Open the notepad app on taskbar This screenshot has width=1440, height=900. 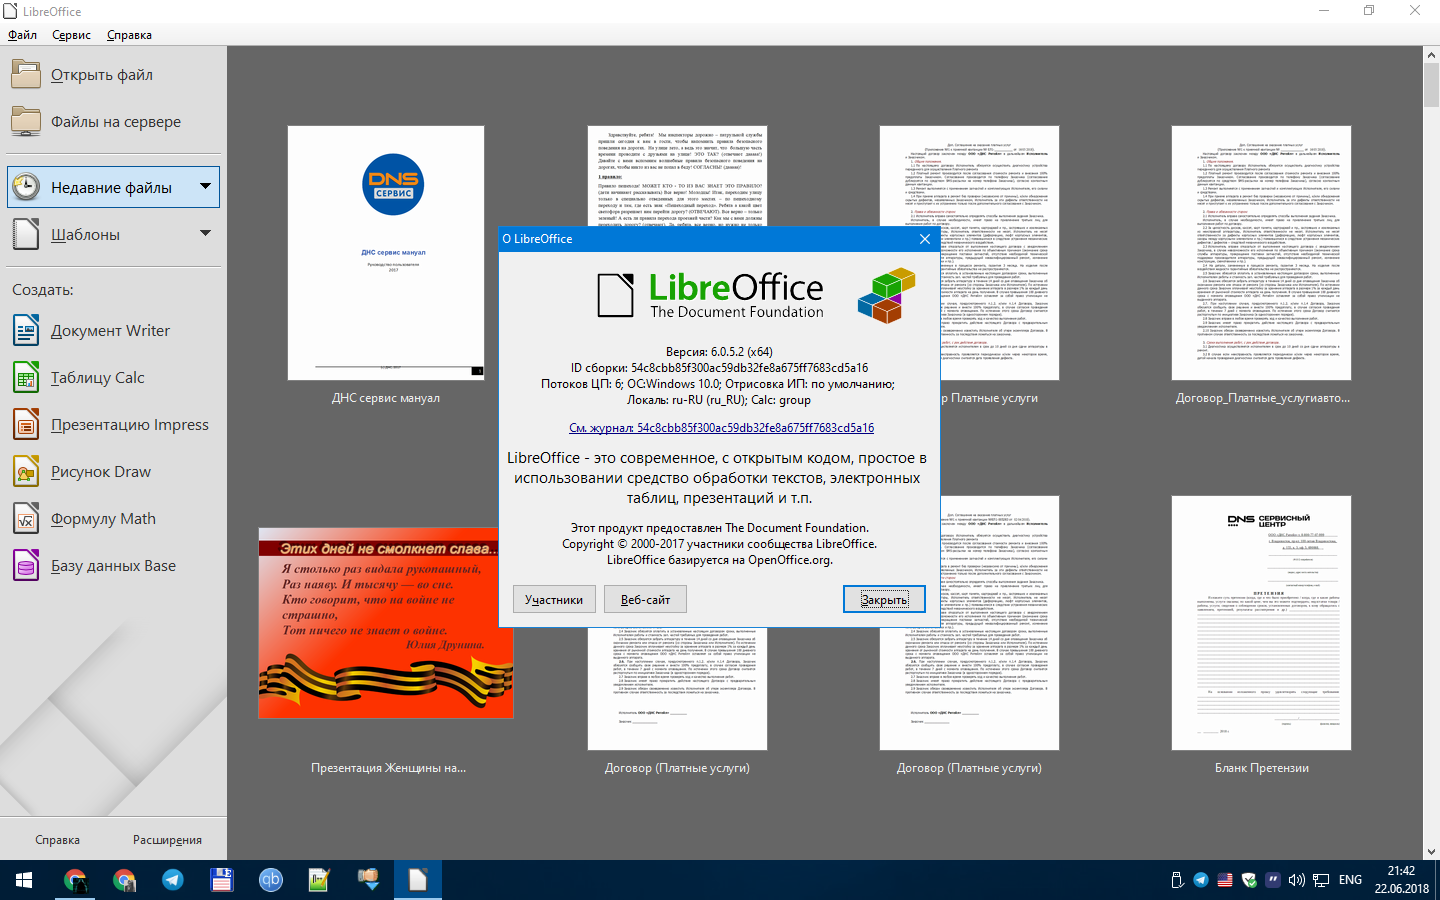point(320,880)
